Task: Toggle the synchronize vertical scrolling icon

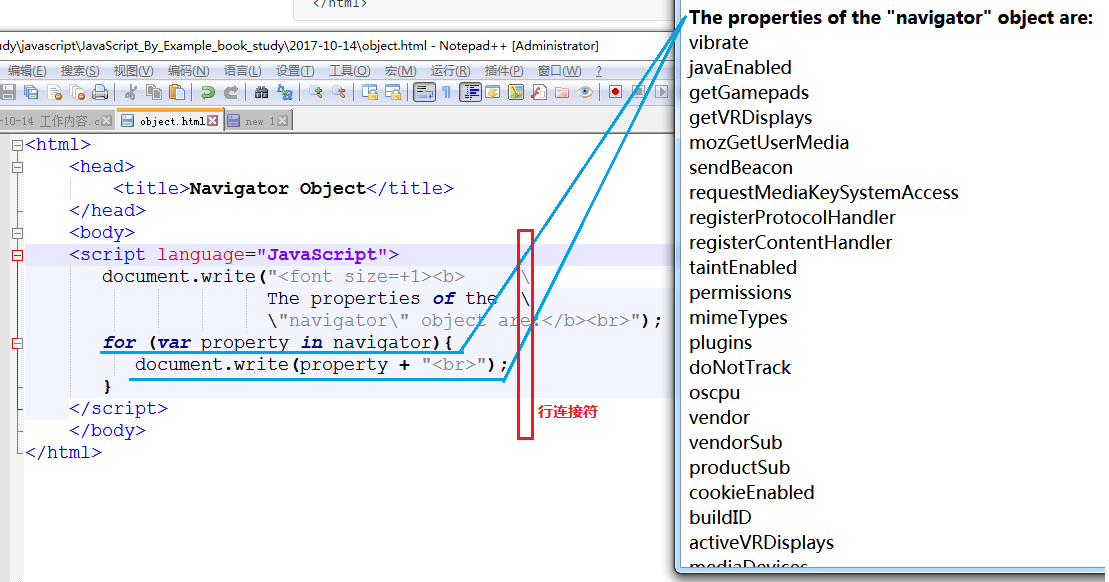Action: pyautogui.click(x=371, y=92)
